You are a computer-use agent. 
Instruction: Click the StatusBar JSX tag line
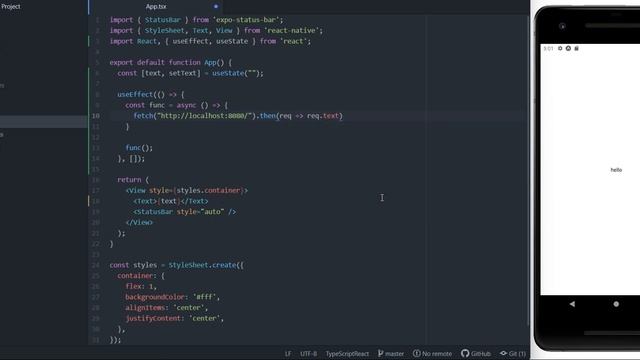click(x=184, y=212)
